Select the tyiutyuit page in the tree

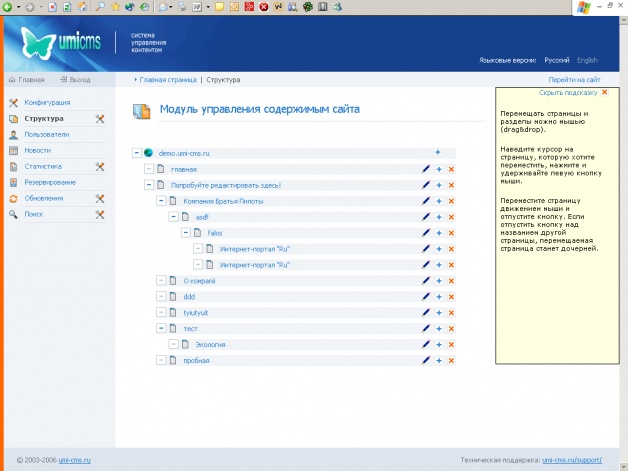click(x=195, y=312)
